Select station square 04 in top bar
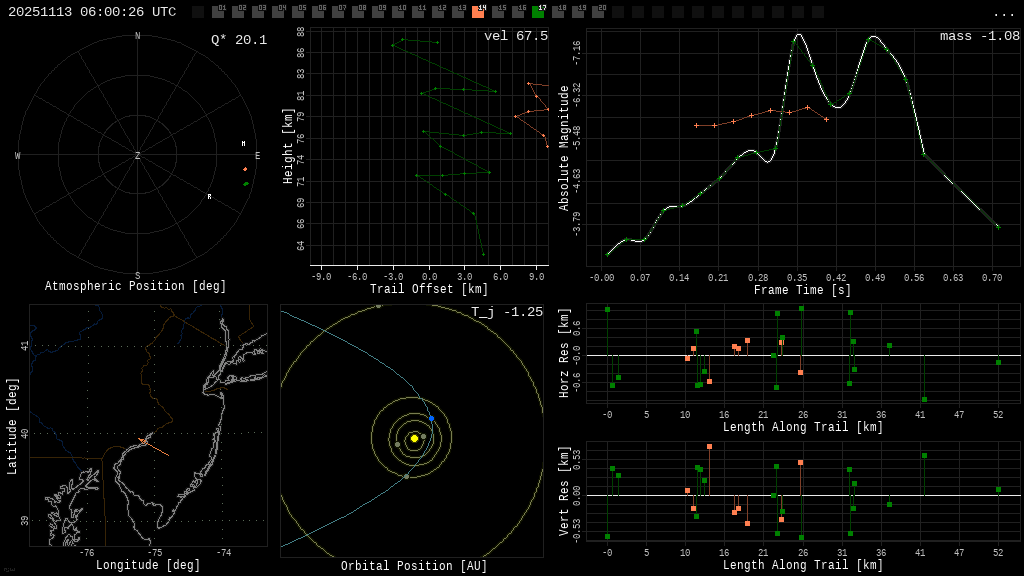 278,12
